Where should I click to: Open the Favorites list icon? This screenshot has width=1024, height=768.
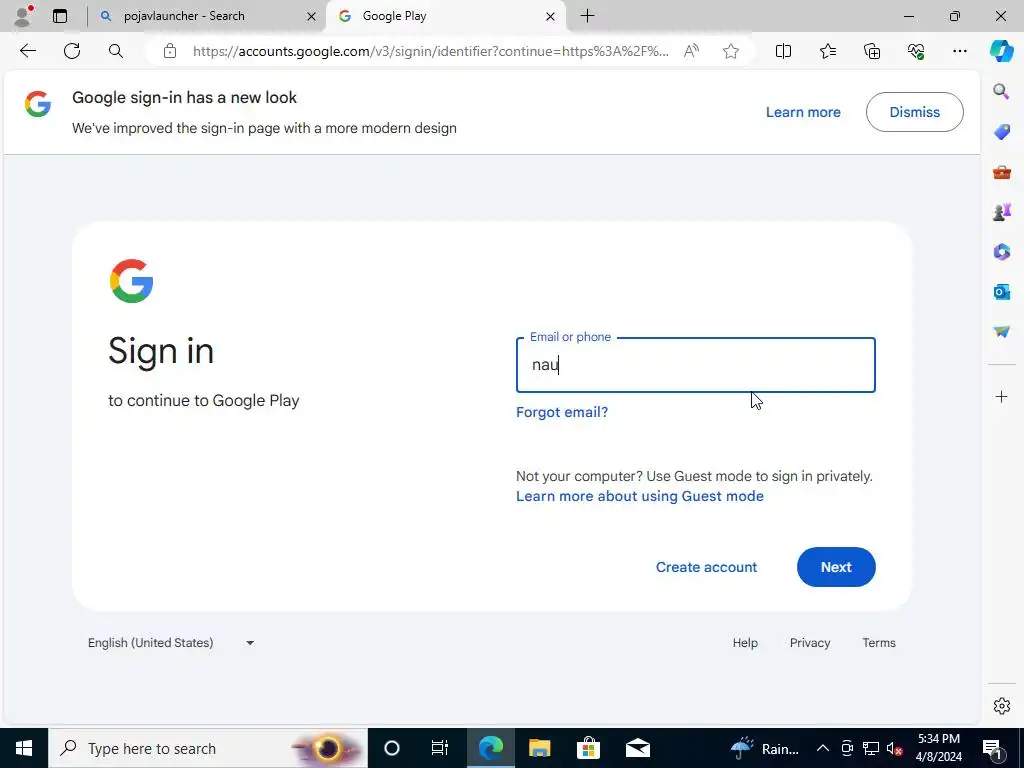(x=827, y=51)
